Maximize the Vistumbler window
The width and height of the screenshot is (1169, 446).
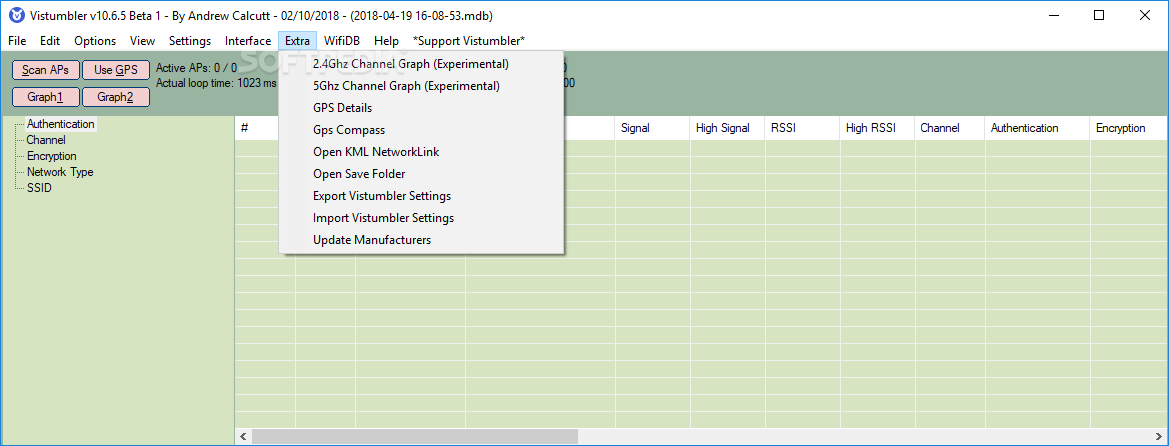click(1099, 15)
